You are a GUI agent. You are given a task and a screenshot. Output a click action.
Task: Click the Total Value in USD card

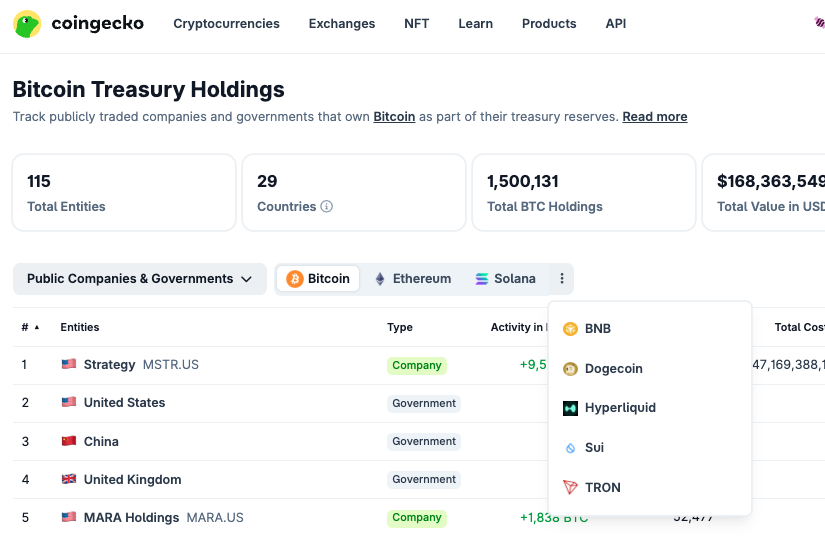764,192
